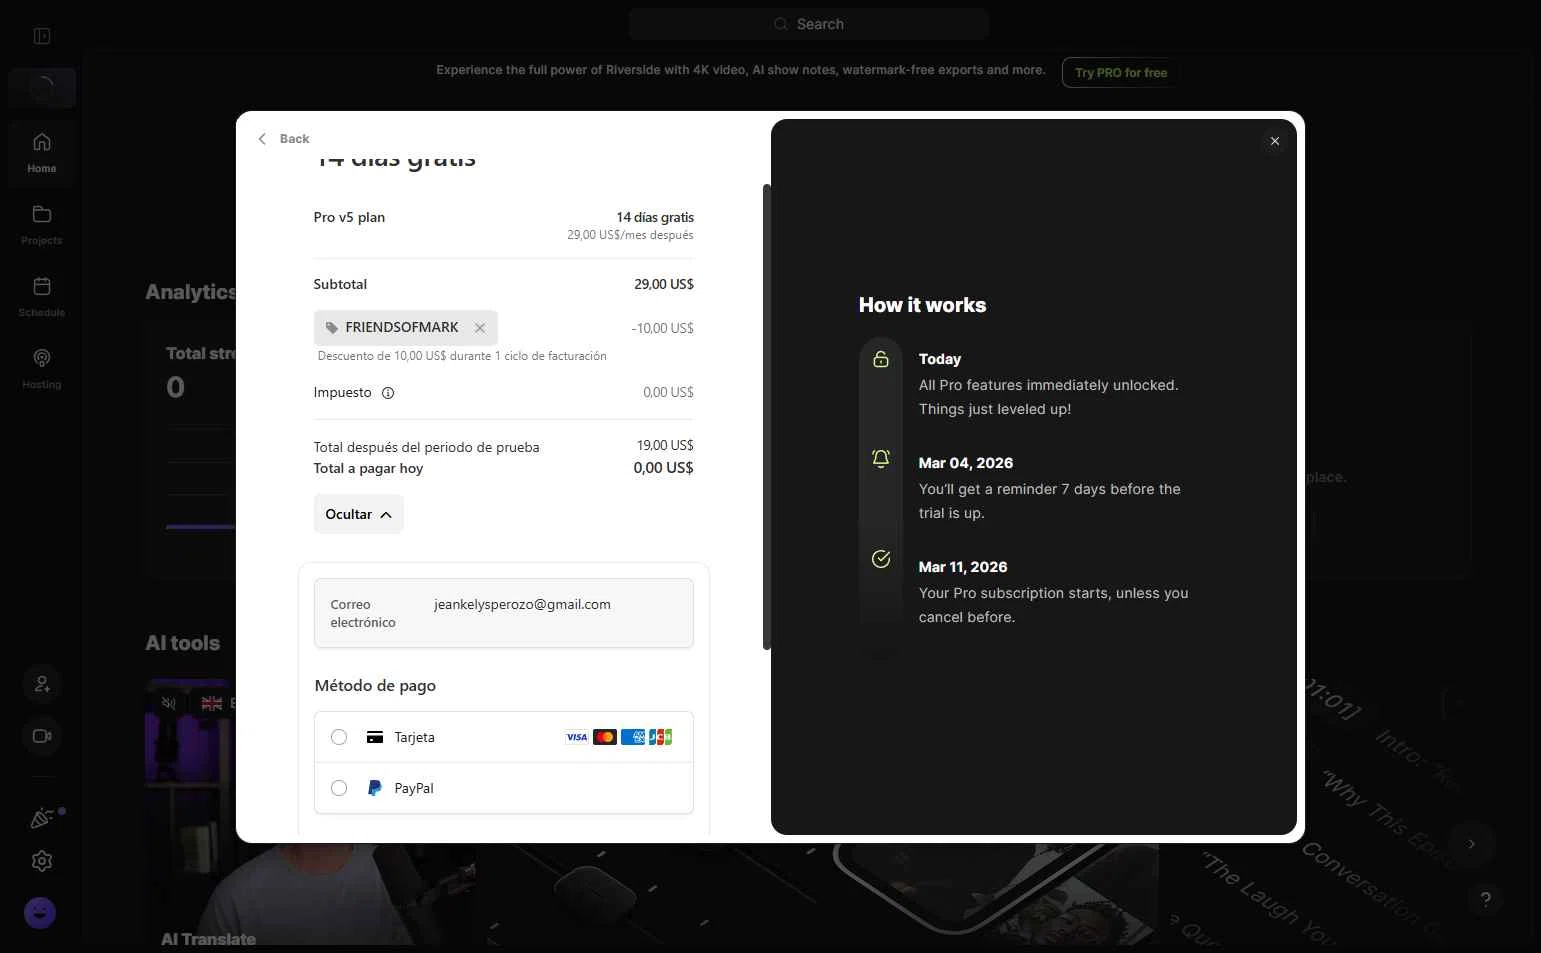This screenshot has width=1541, height=953.
Task: Open Home in the sidebar
Action: pyautogui.click(x=42, y=151)
